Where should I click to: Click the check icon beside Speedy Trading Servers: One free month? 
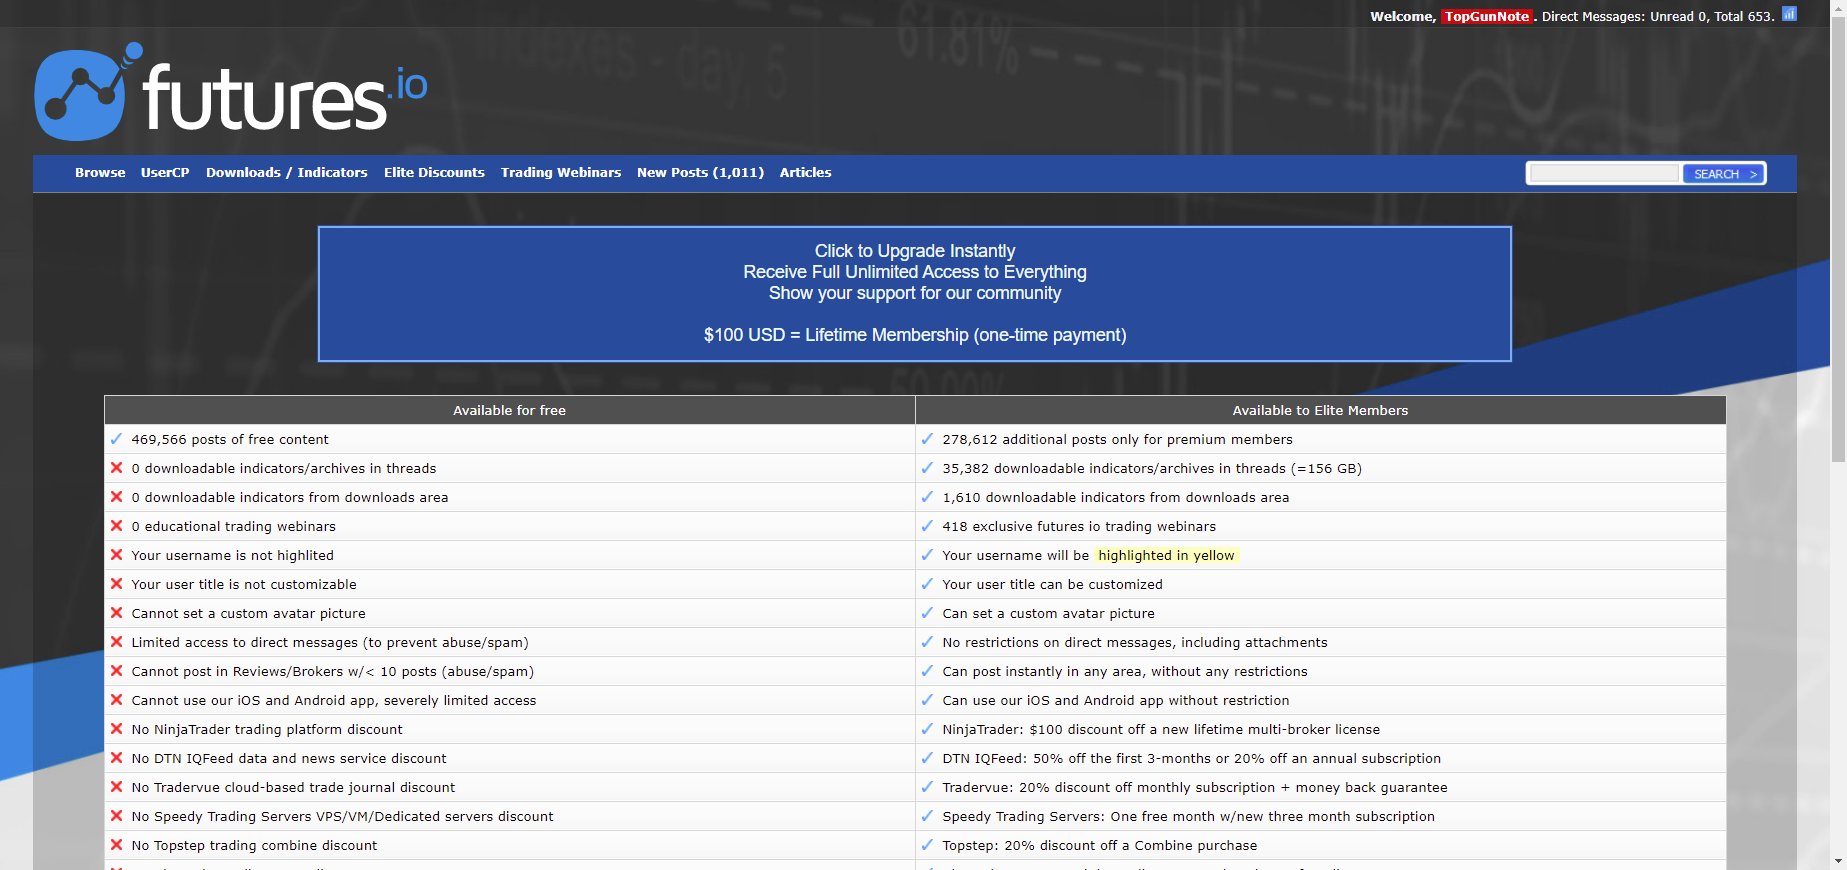tap(927, 816)
